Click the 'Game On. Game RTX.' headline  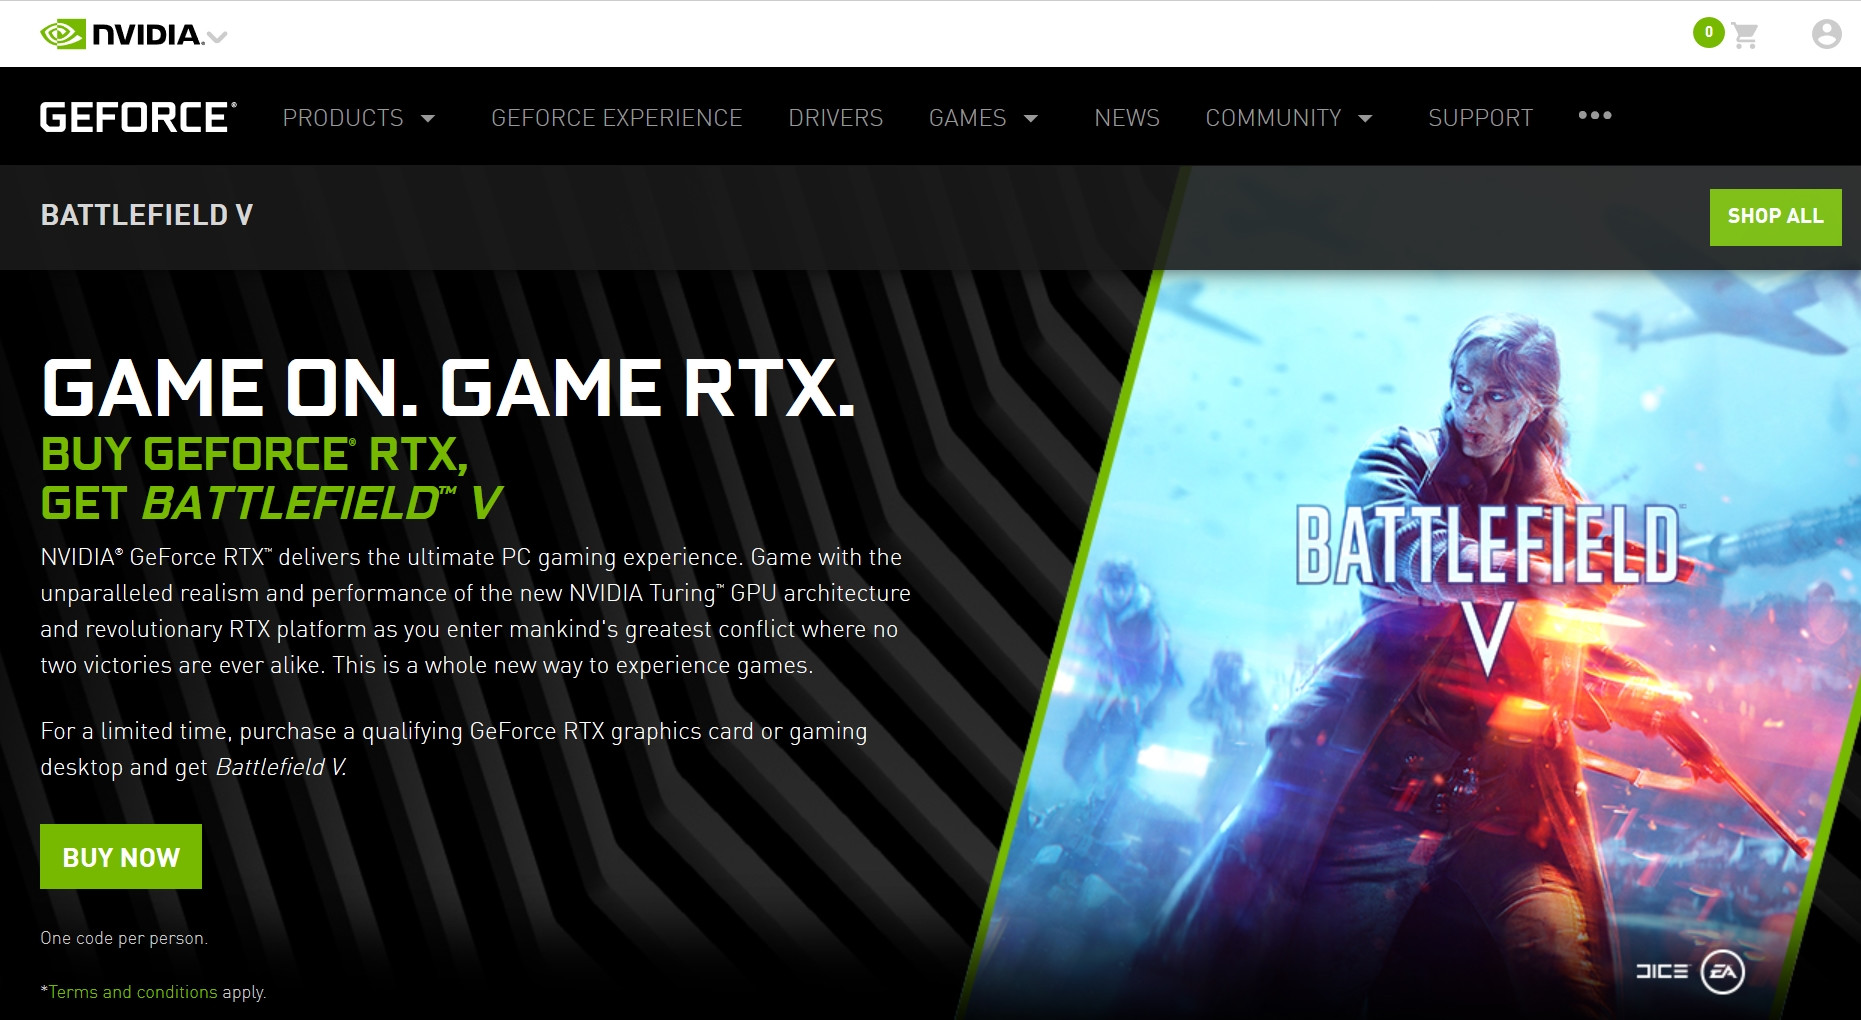(x=448, y=388)
